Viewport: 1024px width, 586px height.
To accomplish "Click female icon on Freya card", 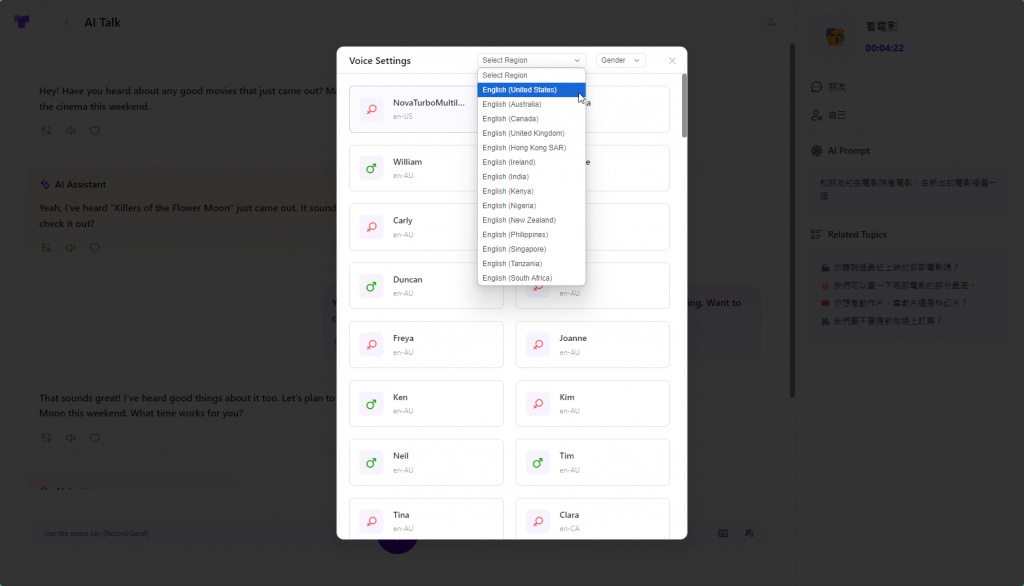I will coord(372,344).
